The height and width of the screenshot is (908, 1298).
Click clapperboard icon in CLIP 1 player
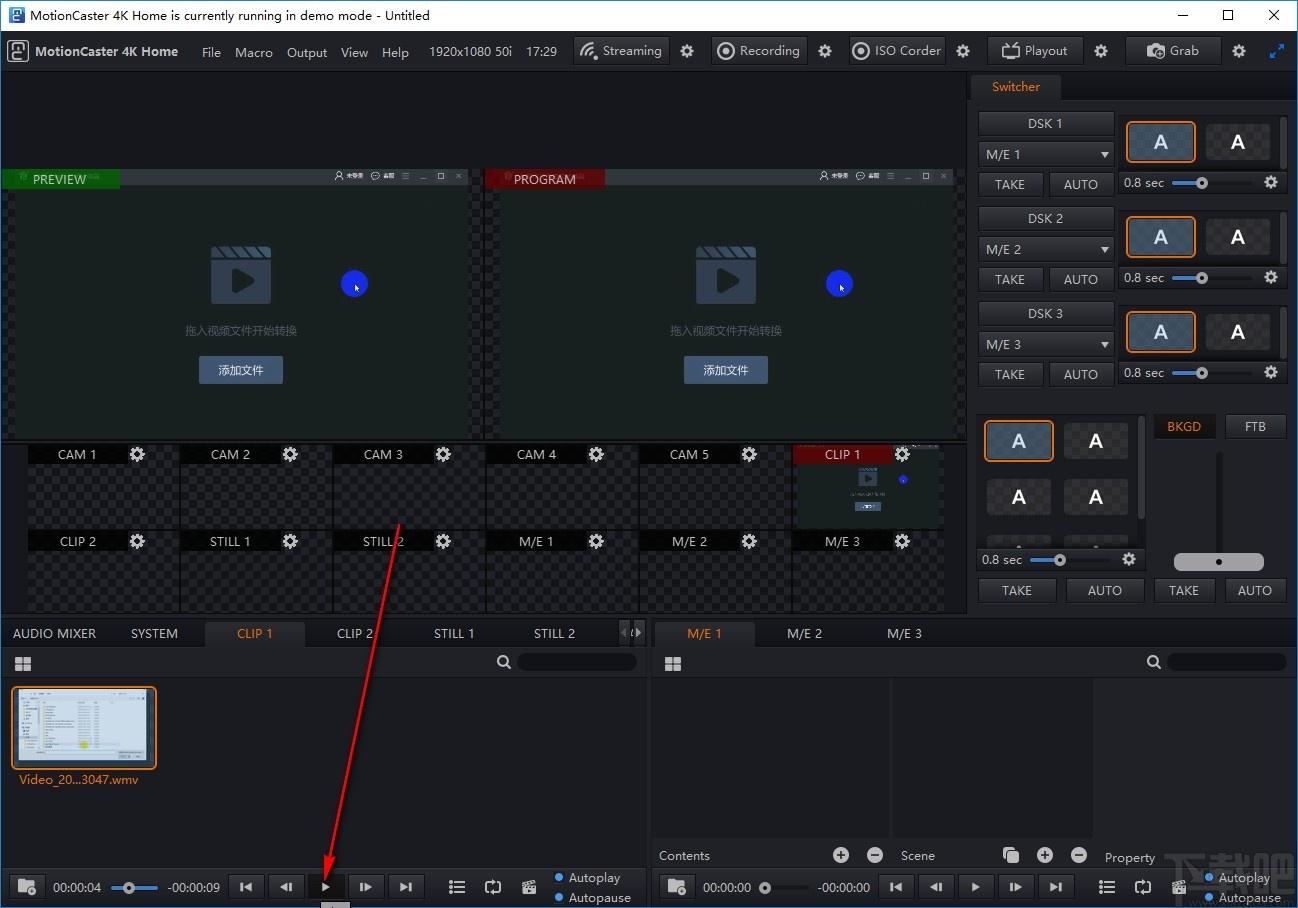click(529, 887)
